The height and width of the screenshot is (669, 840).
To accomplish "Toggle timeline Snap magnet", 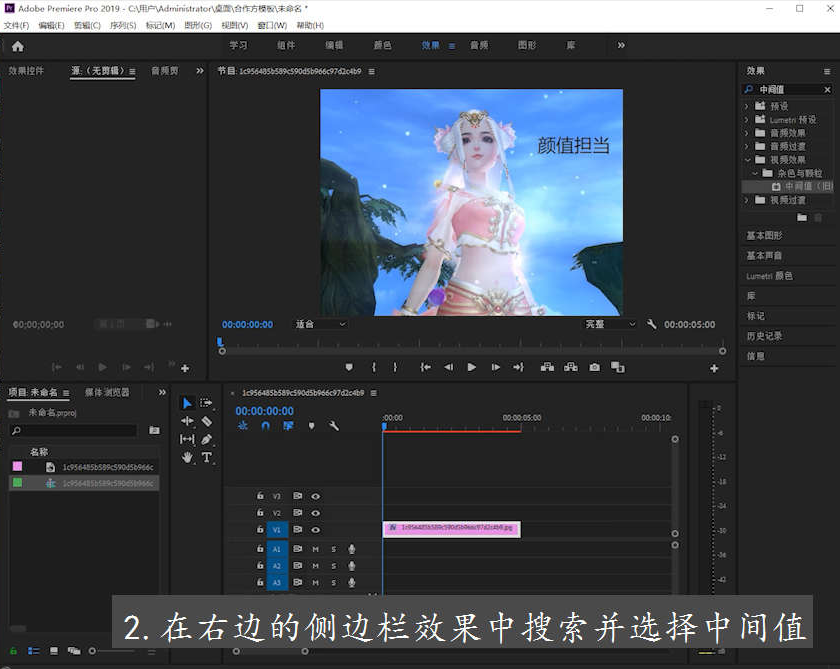I will tap(265, 426).
